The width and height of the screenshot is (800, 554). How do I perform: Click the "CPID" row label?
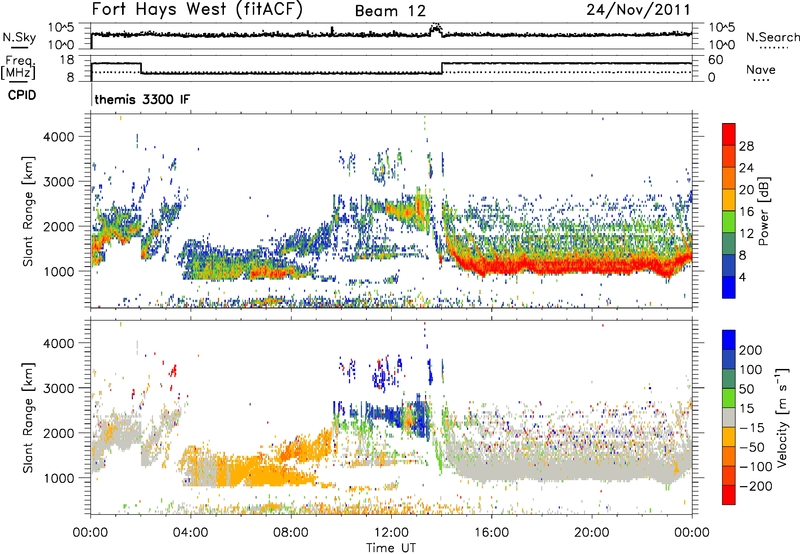pyautogui.click(x=22, y=95)
